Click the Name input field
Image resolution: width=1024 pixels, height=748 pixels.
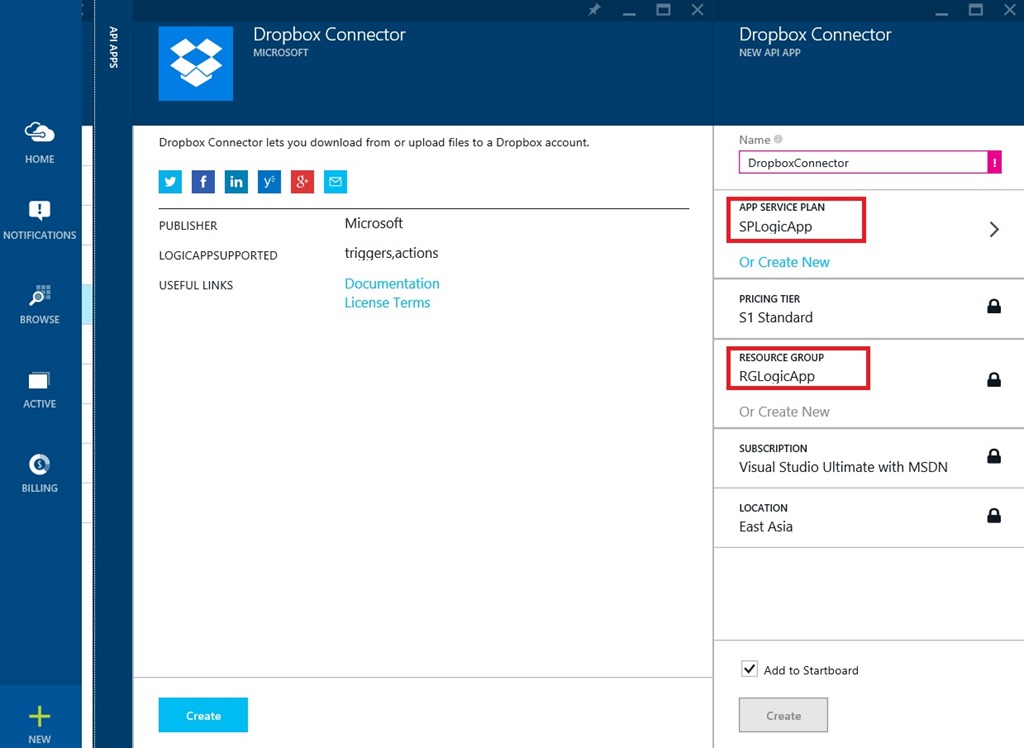coord(863,163)
